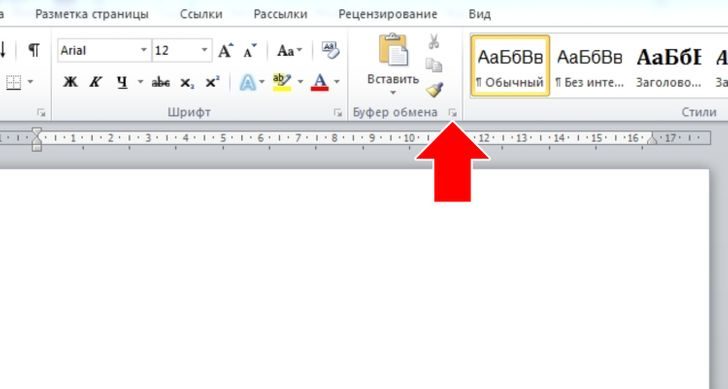The height and width of the screenshot is (389, 728).
Task: Toggle strikethrough text formatting
Action: 161,83
